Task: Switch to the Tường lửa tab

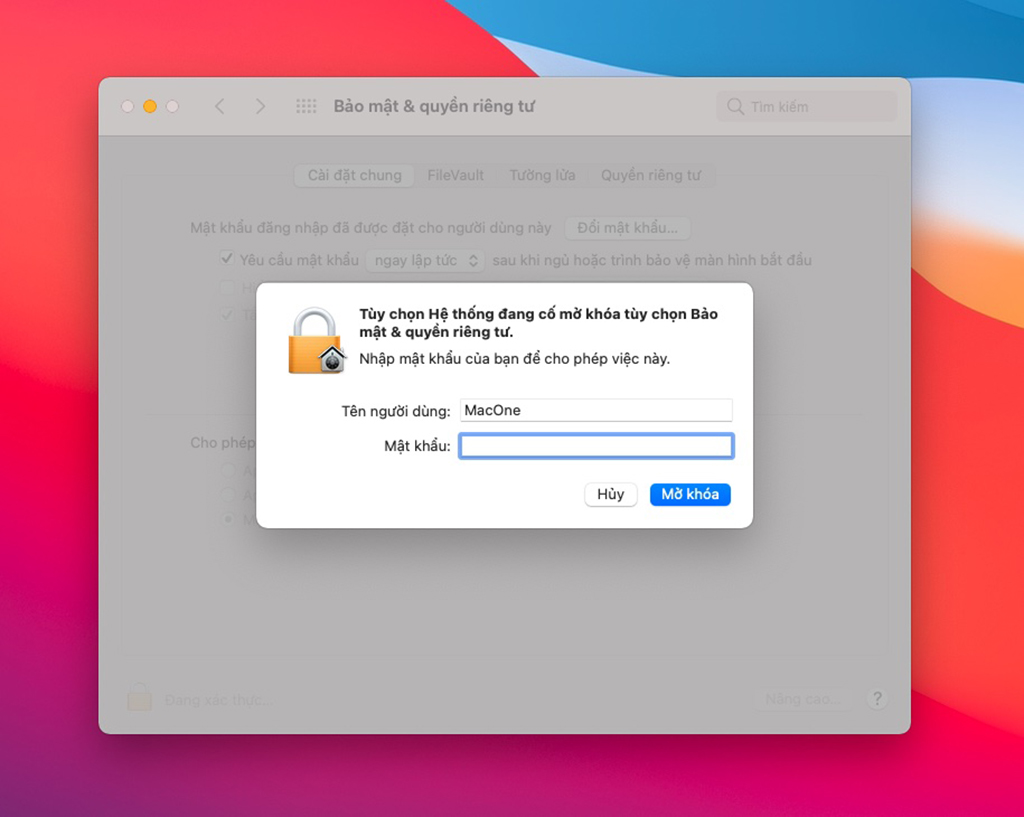Action: tap(542, 176)
